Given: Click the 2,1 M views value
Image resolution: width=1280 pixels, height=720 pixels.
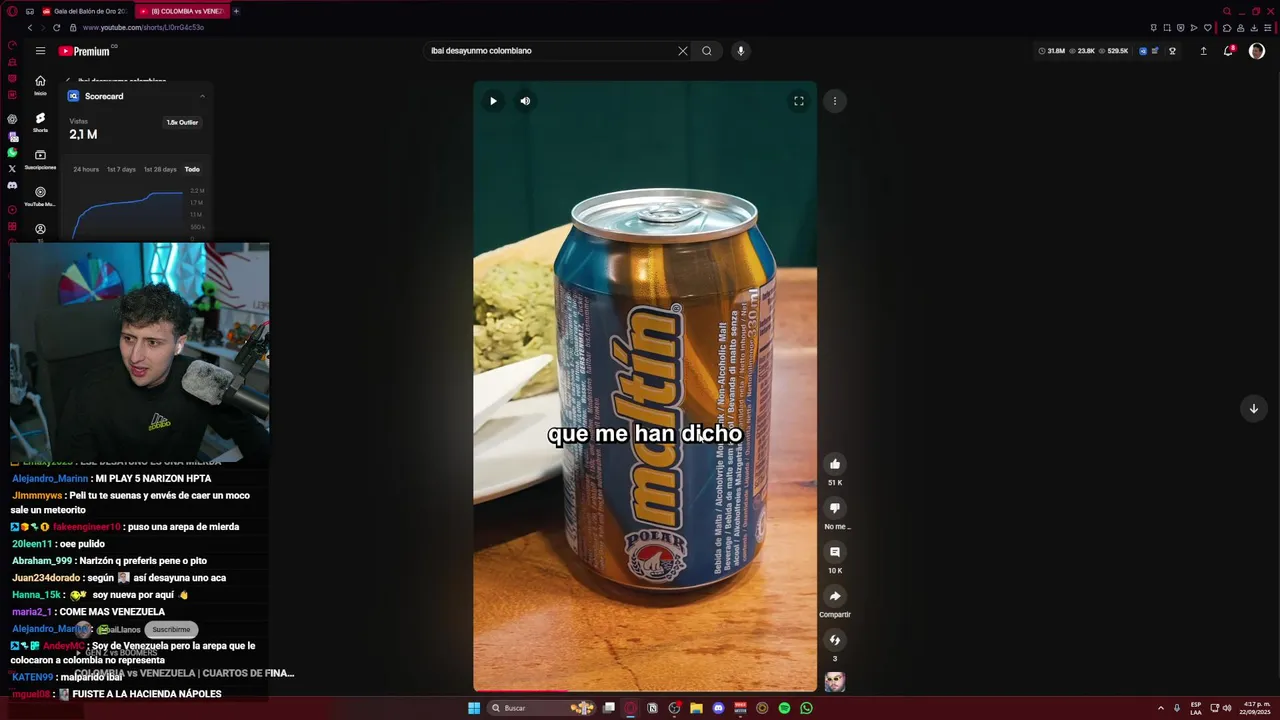Looking at the screenshot, I should [x=83, y=135].
